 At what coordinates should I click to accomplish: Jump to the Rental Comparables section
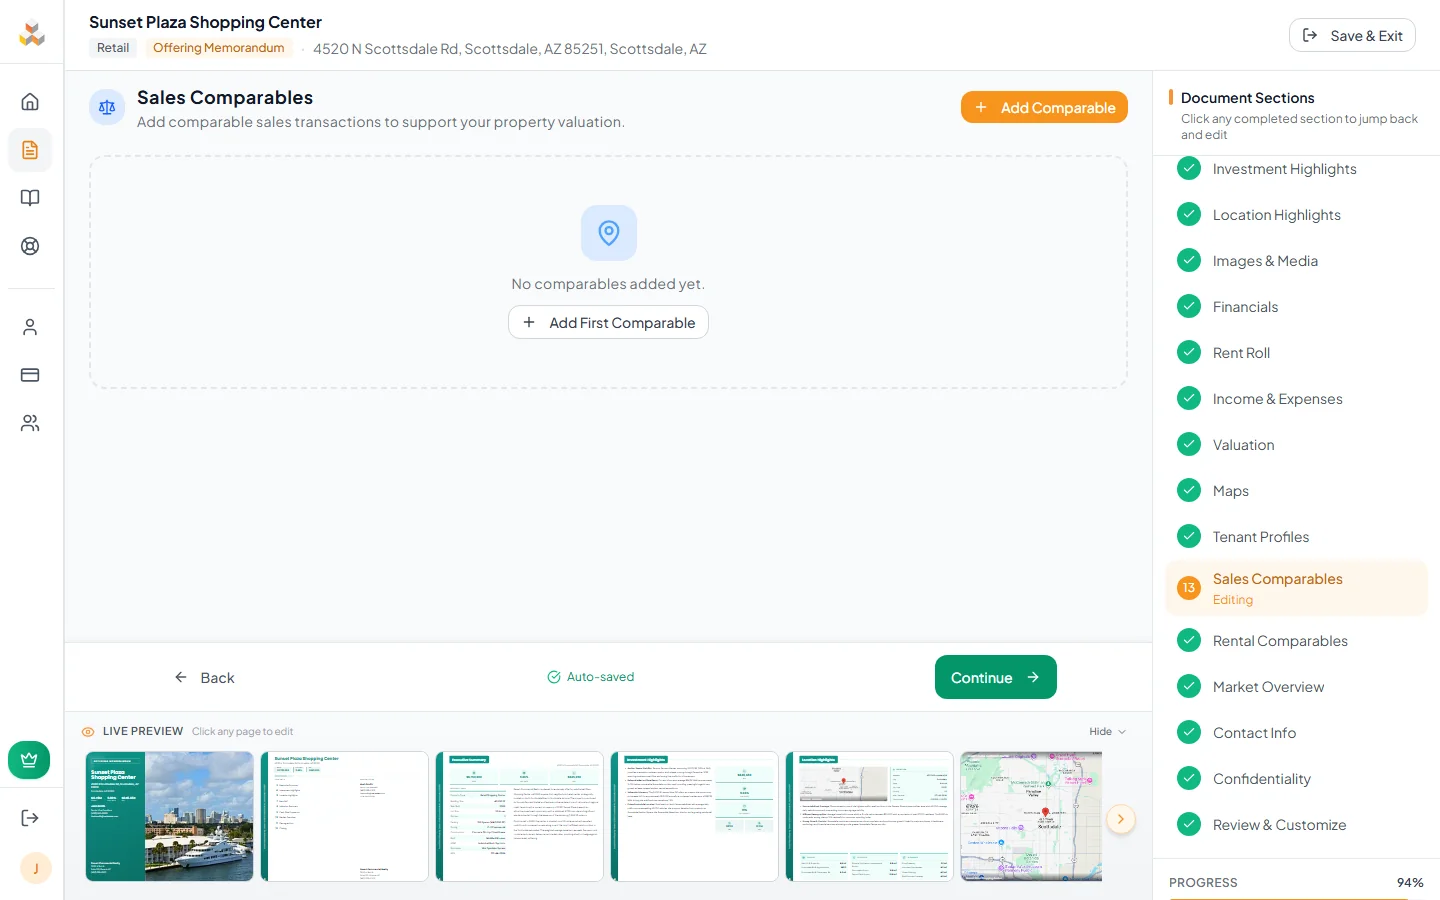[x=1280, y=640]
